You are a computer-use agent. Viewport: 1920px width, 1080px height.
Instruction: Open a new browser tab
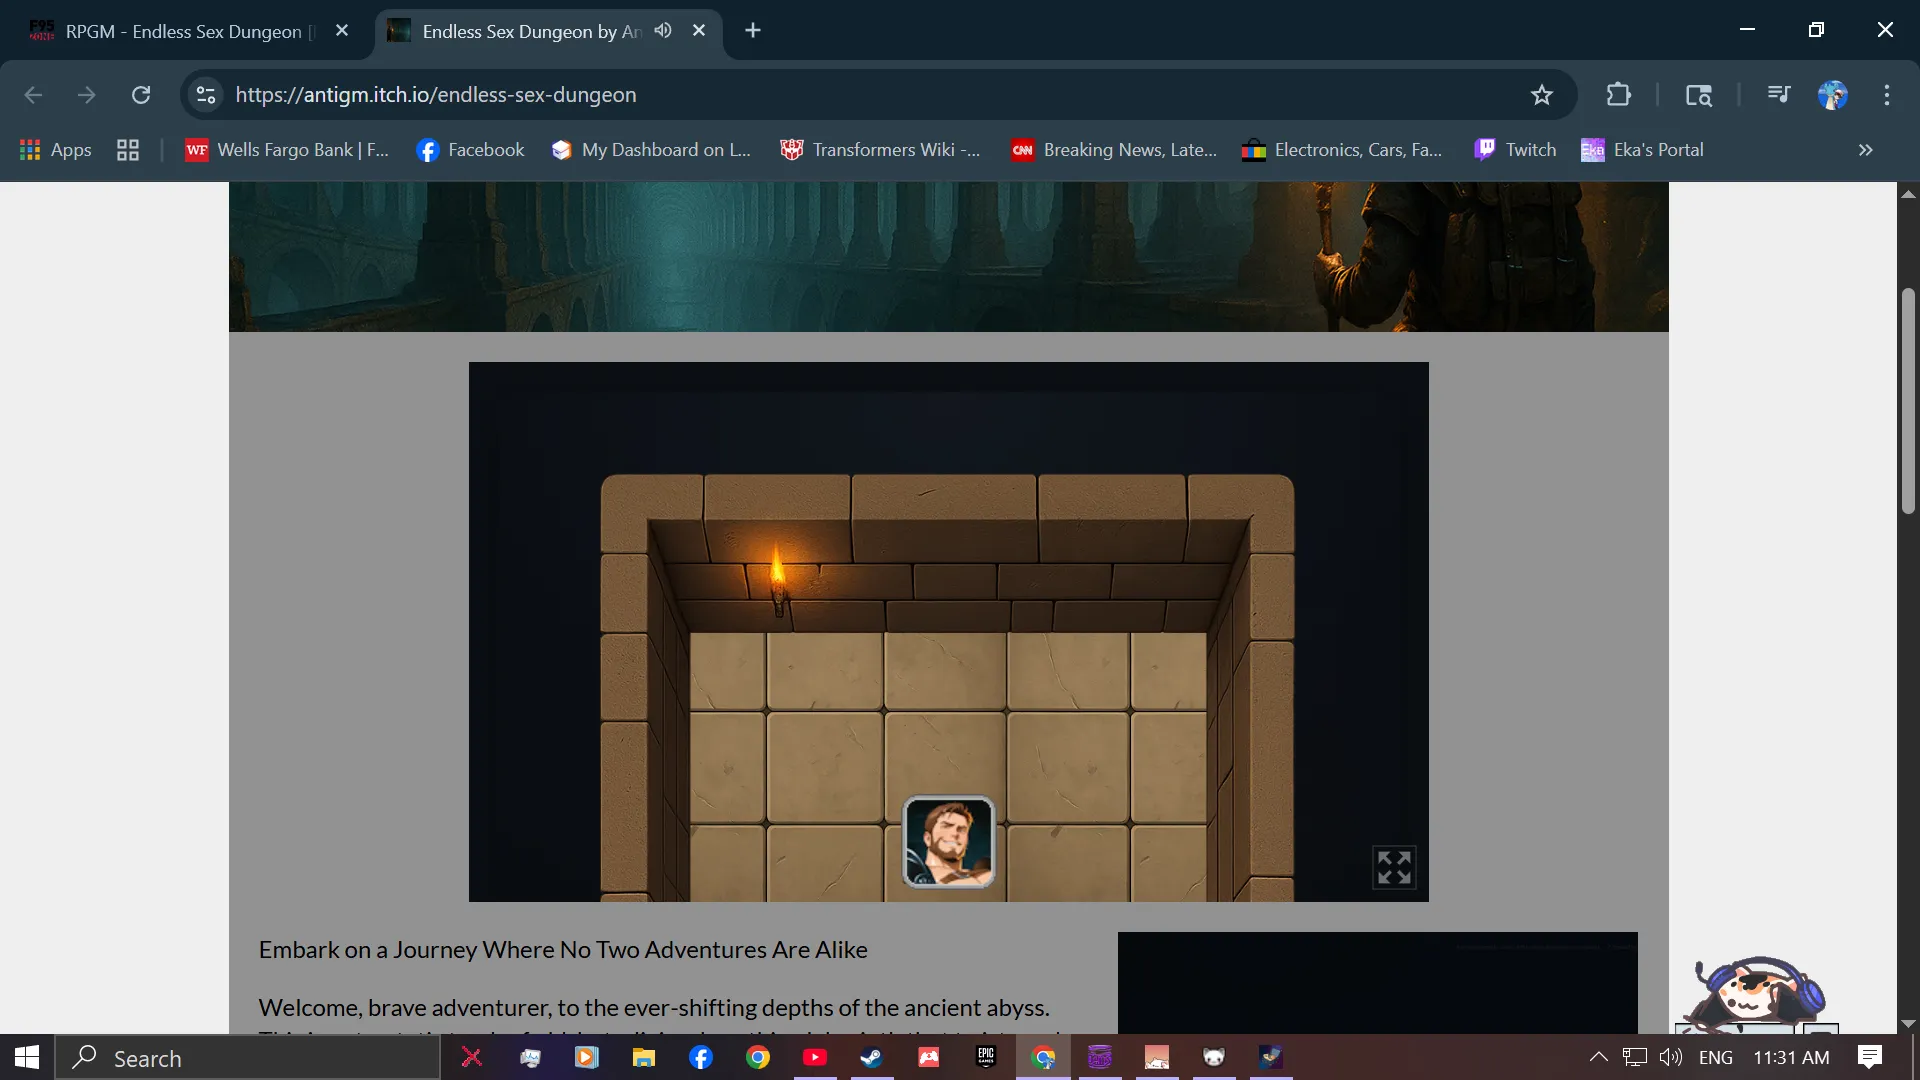pyautogui.click(x=753, y=31)
